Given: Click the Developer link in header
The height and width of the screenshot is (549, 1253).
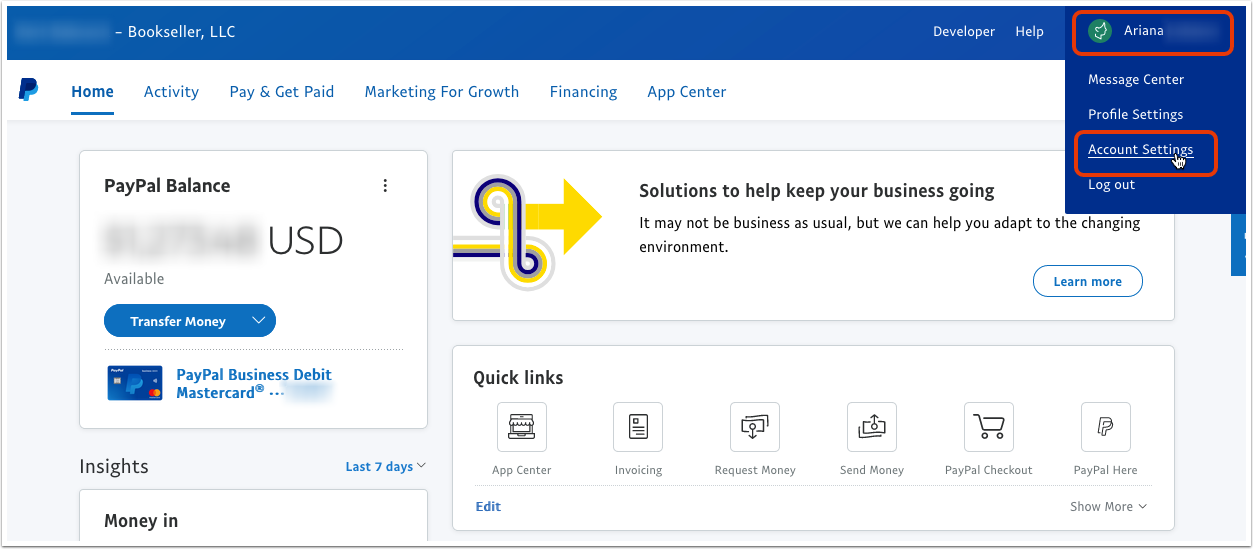Looking at the screenshot, I should [964, 32].
